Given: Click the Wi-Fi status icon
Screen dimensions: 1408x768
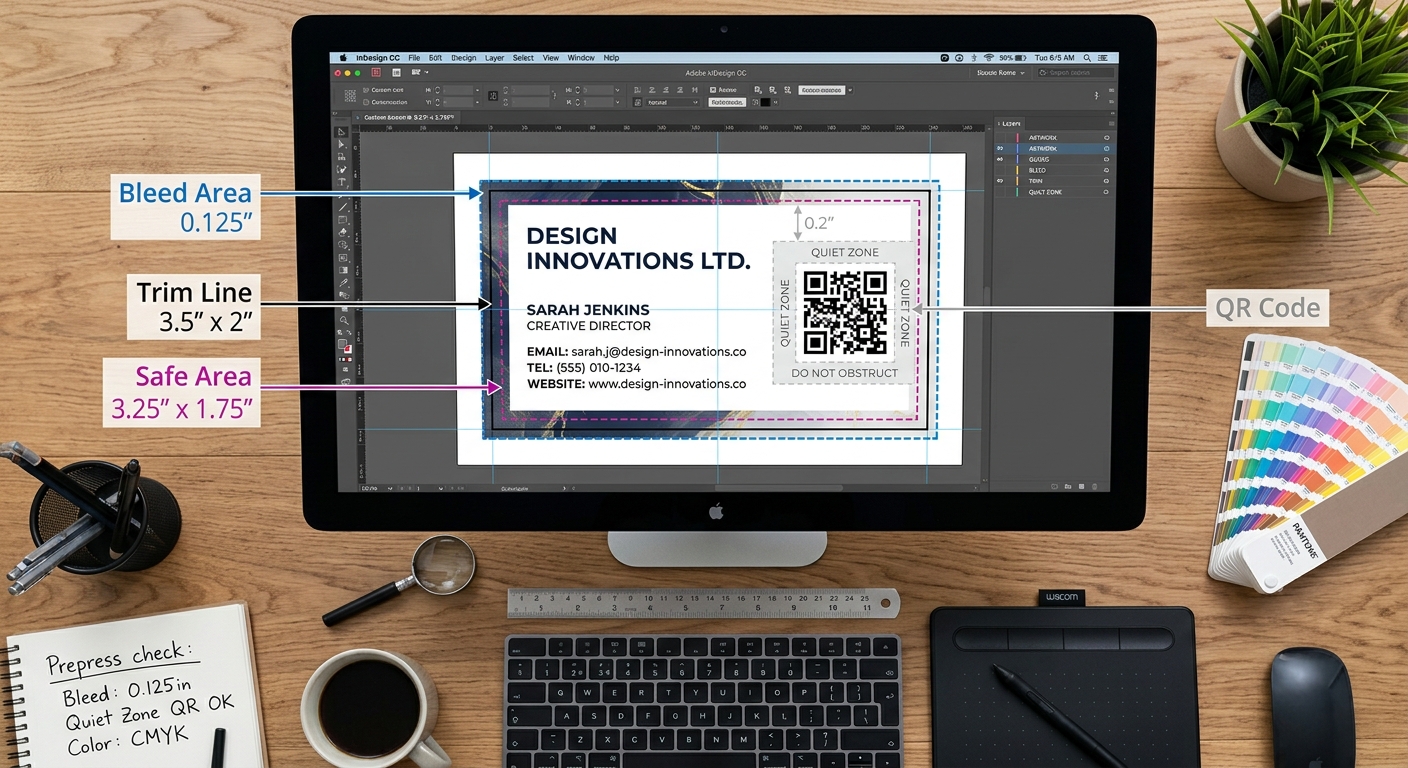Looking at the screenshot, I should click(x=988, y=57).
